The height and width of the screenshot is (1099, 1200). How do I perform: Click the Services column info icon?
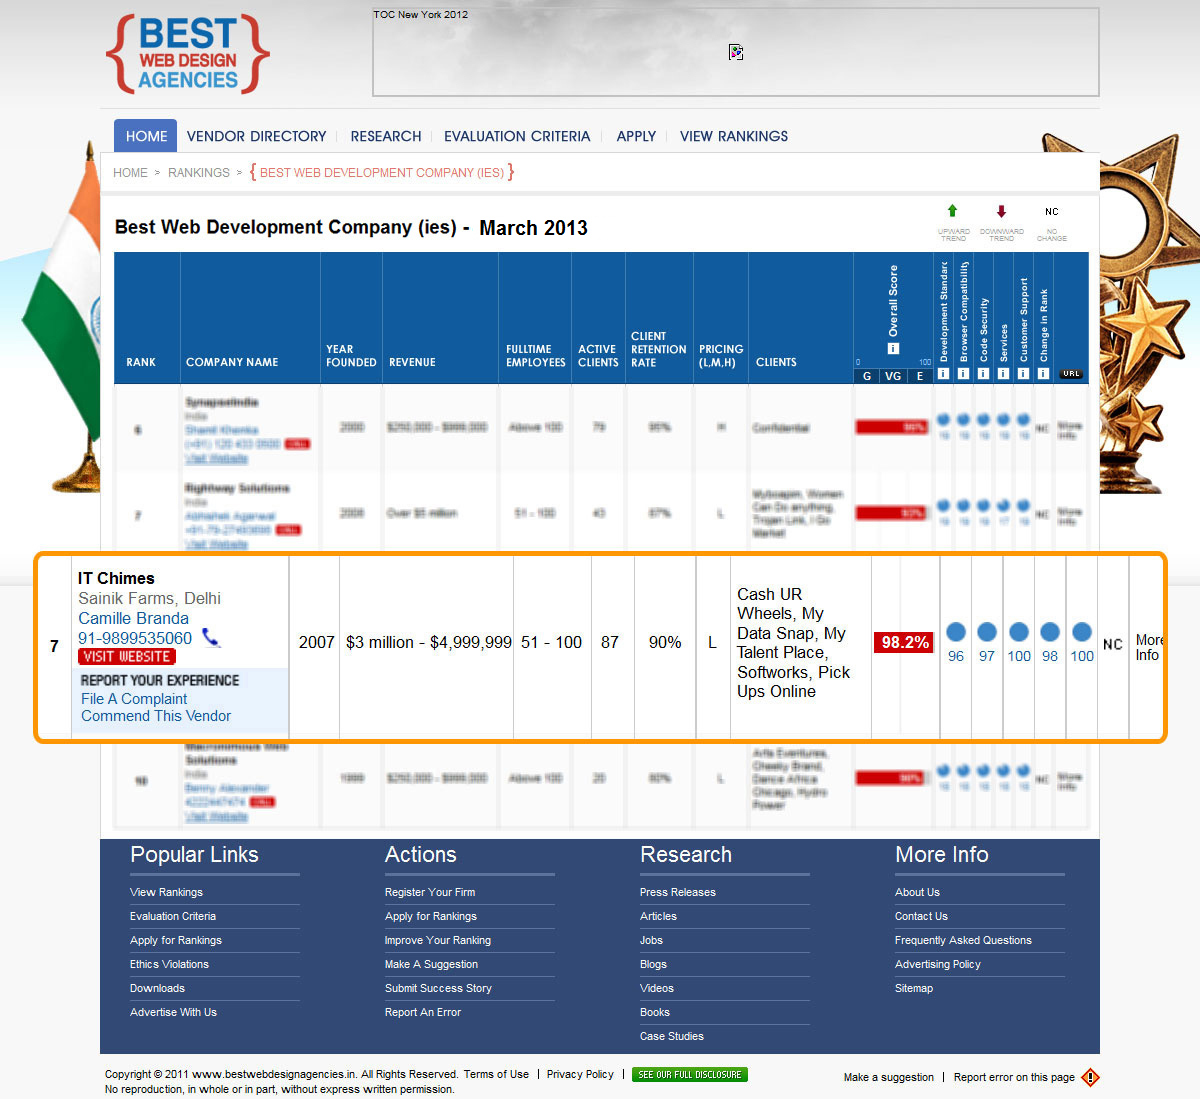pos(1003,373)
